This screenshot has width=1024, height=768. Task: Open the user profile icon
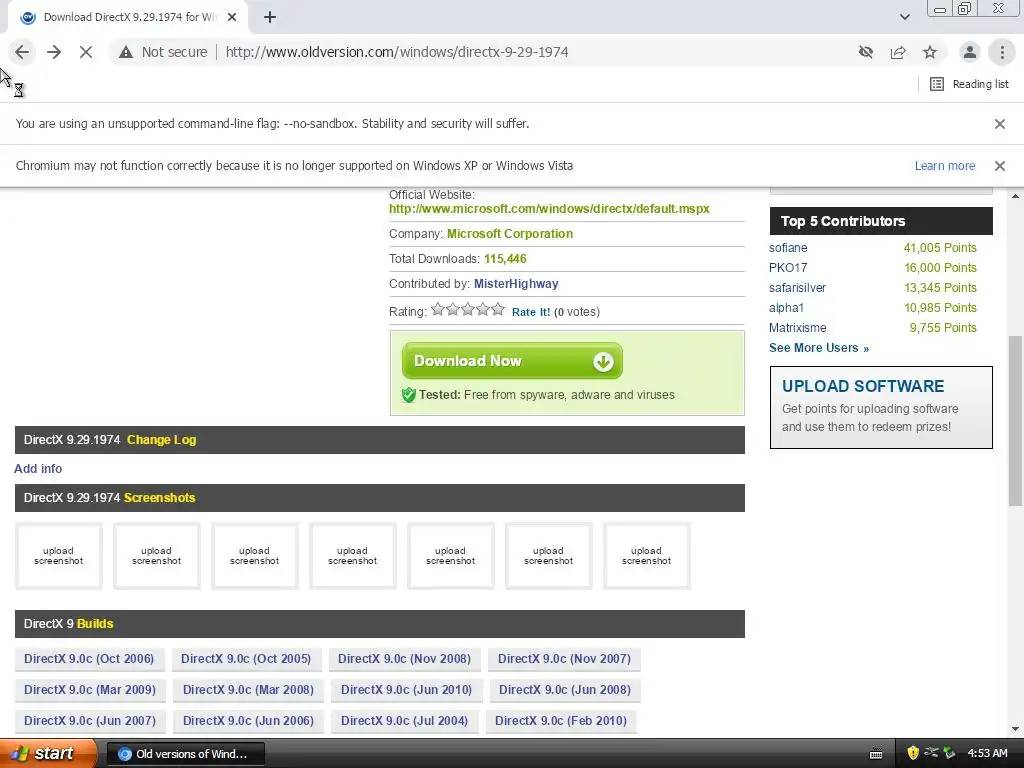coord(970,52)
